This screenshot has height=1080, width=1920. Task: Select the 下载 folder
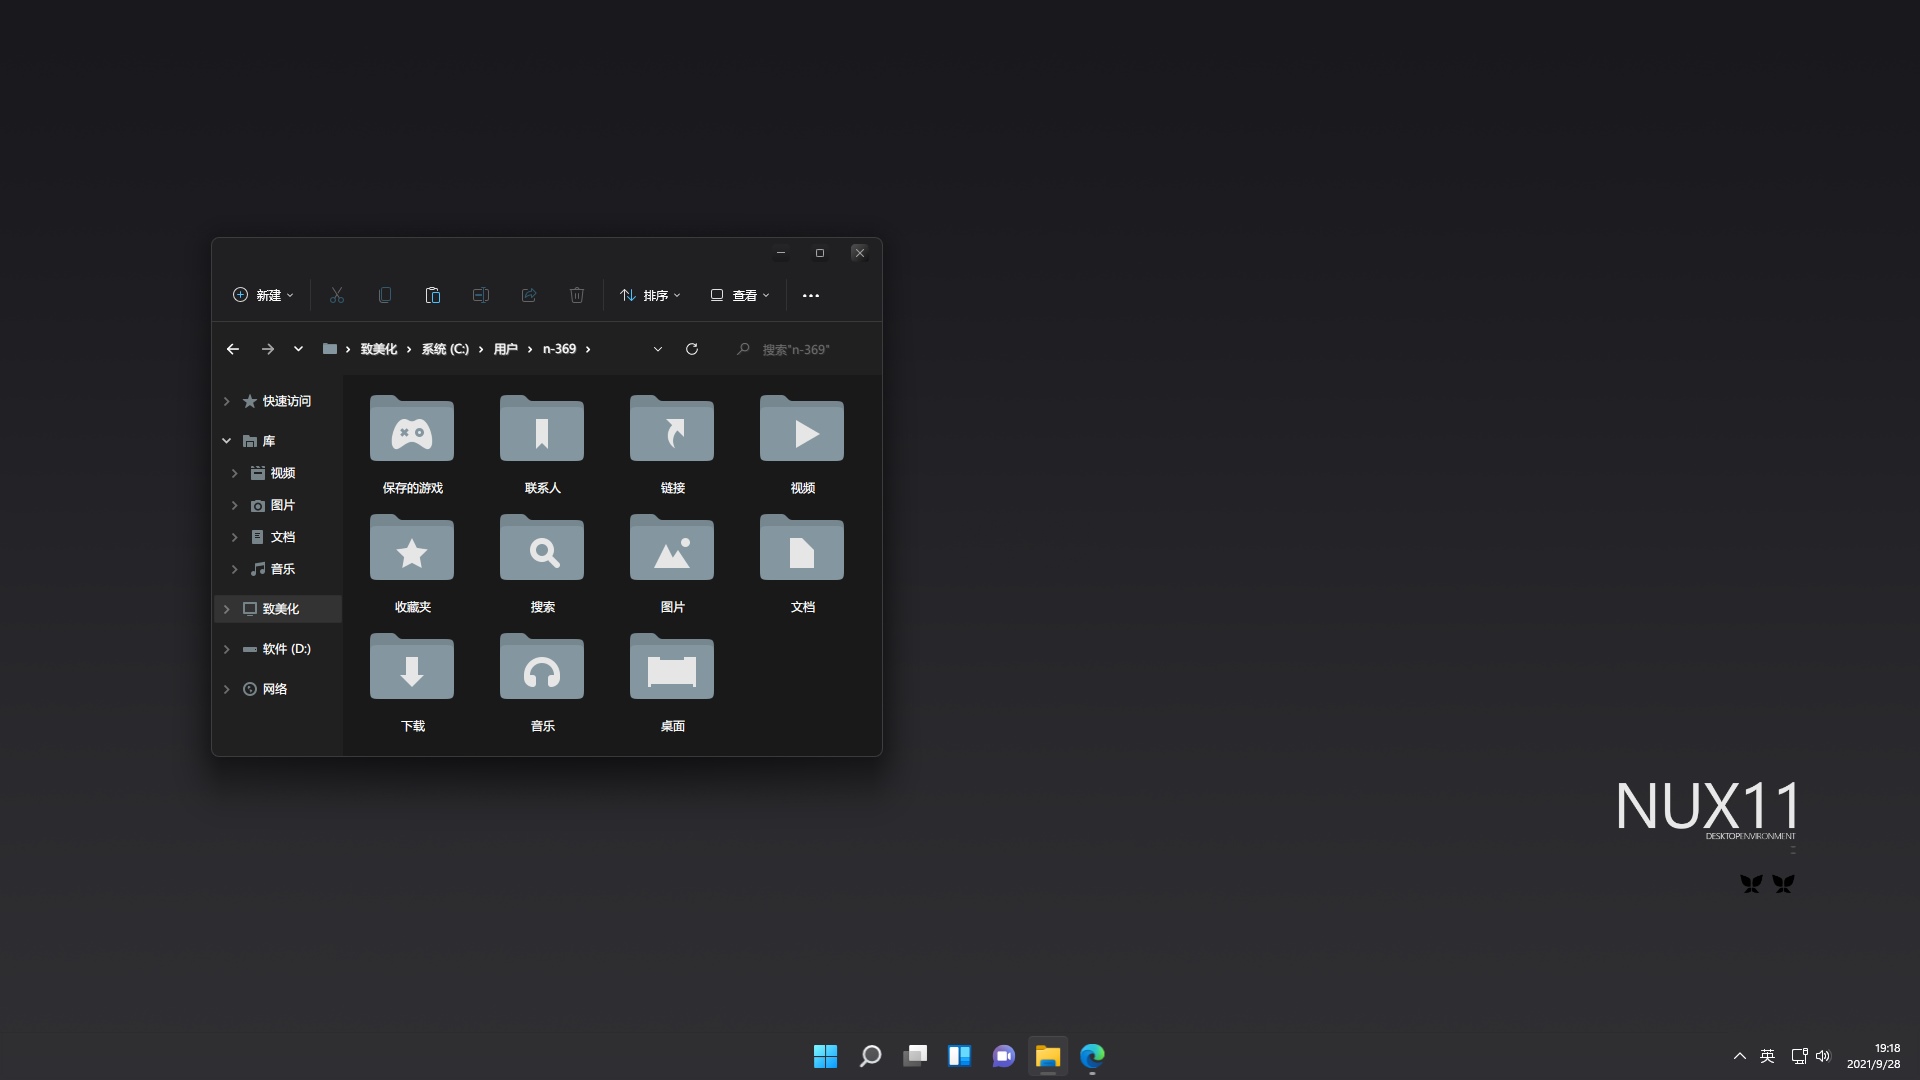tap(412, 682)
